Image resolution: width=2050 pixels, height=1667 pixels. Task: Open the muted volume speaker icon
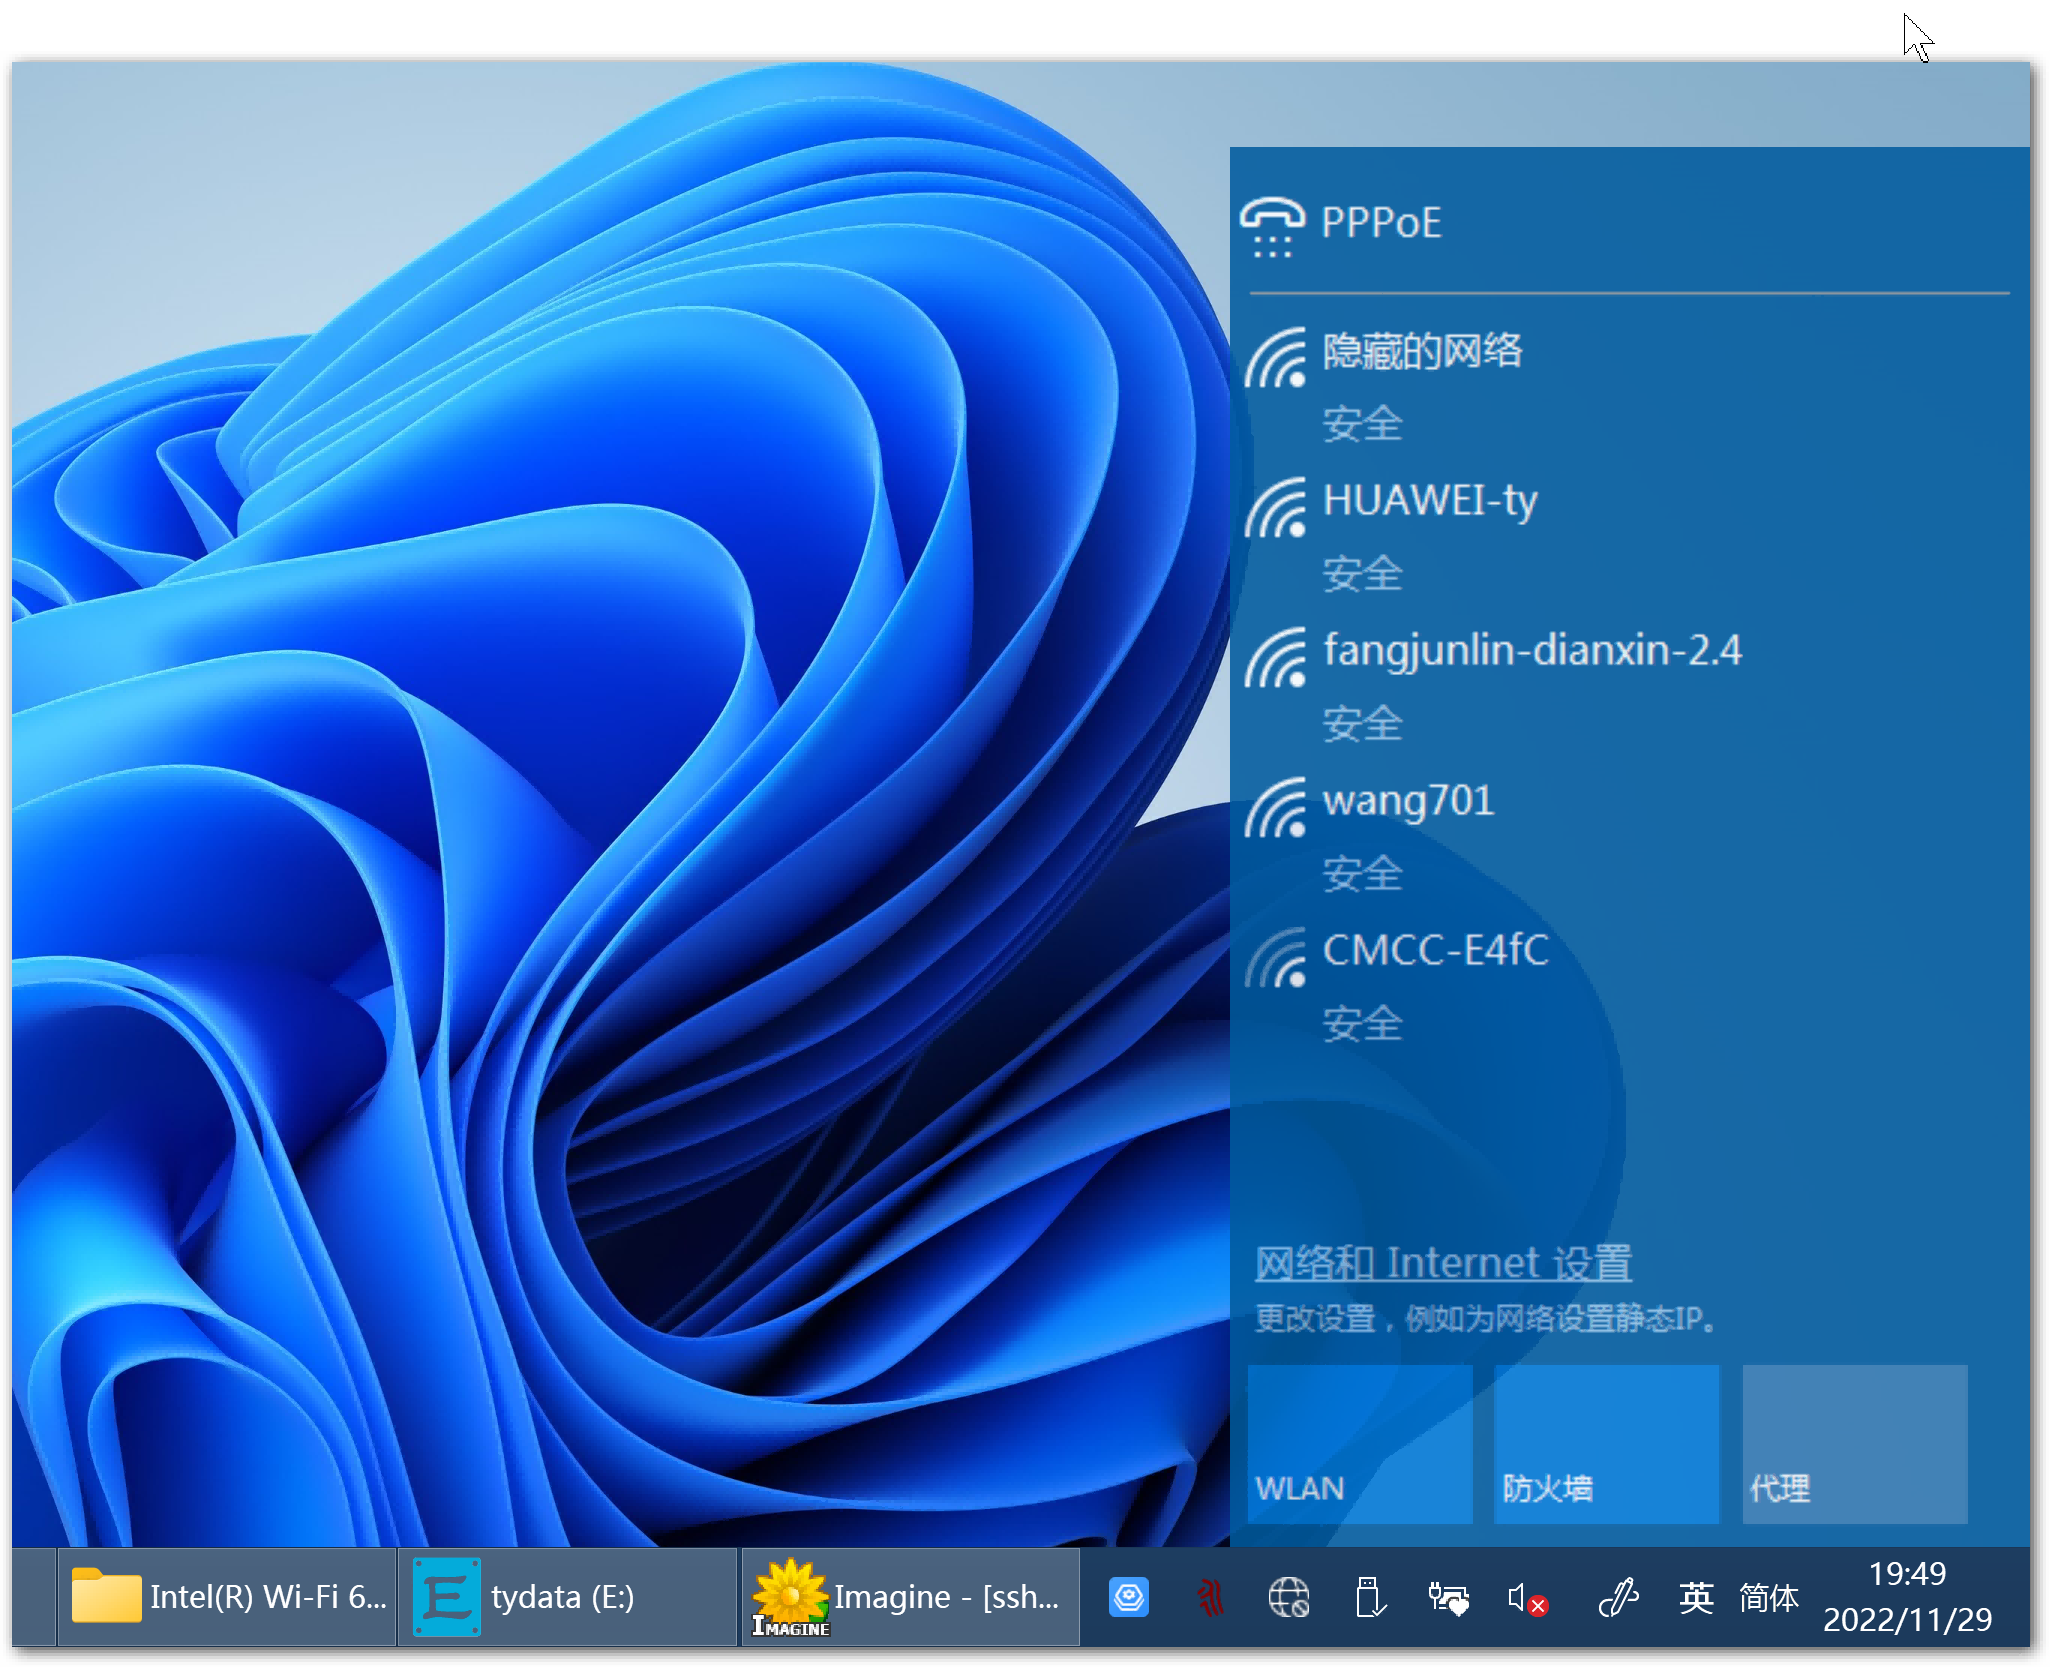click(1527, 1598)
